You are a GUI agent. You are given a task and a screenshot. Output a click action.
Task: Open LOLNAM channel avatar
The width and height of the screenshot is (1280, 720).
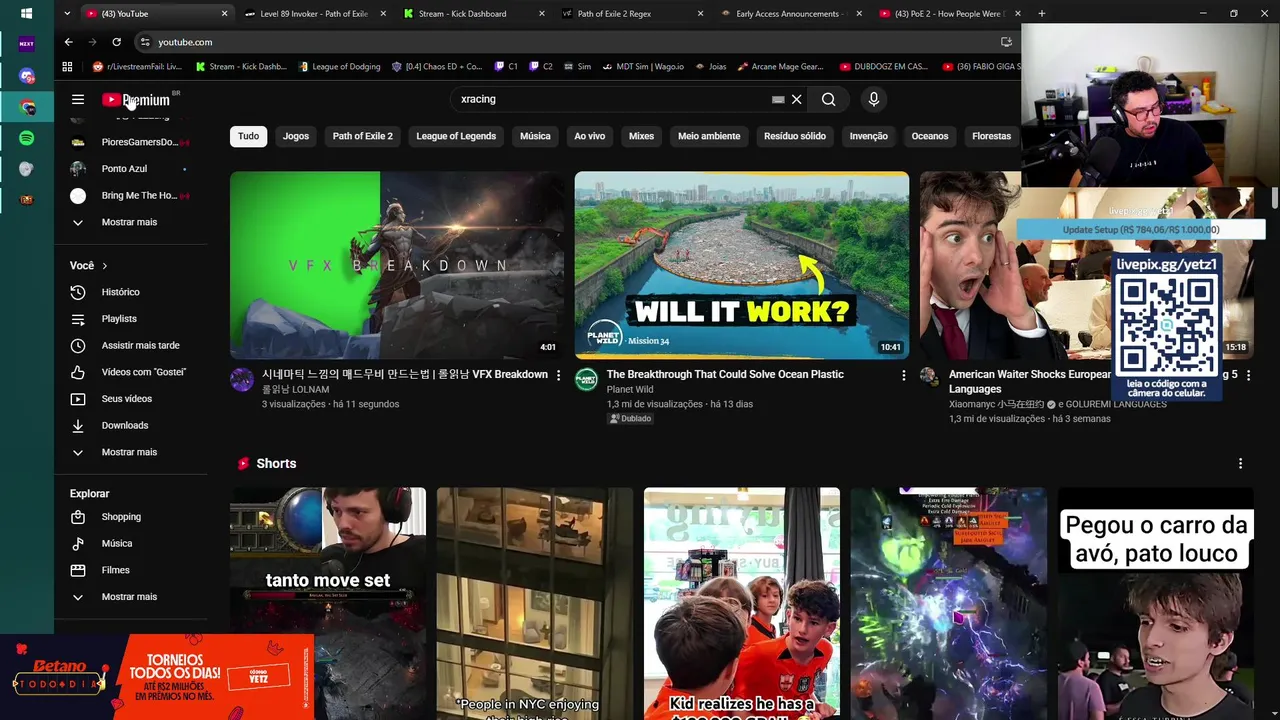[242, 379]
